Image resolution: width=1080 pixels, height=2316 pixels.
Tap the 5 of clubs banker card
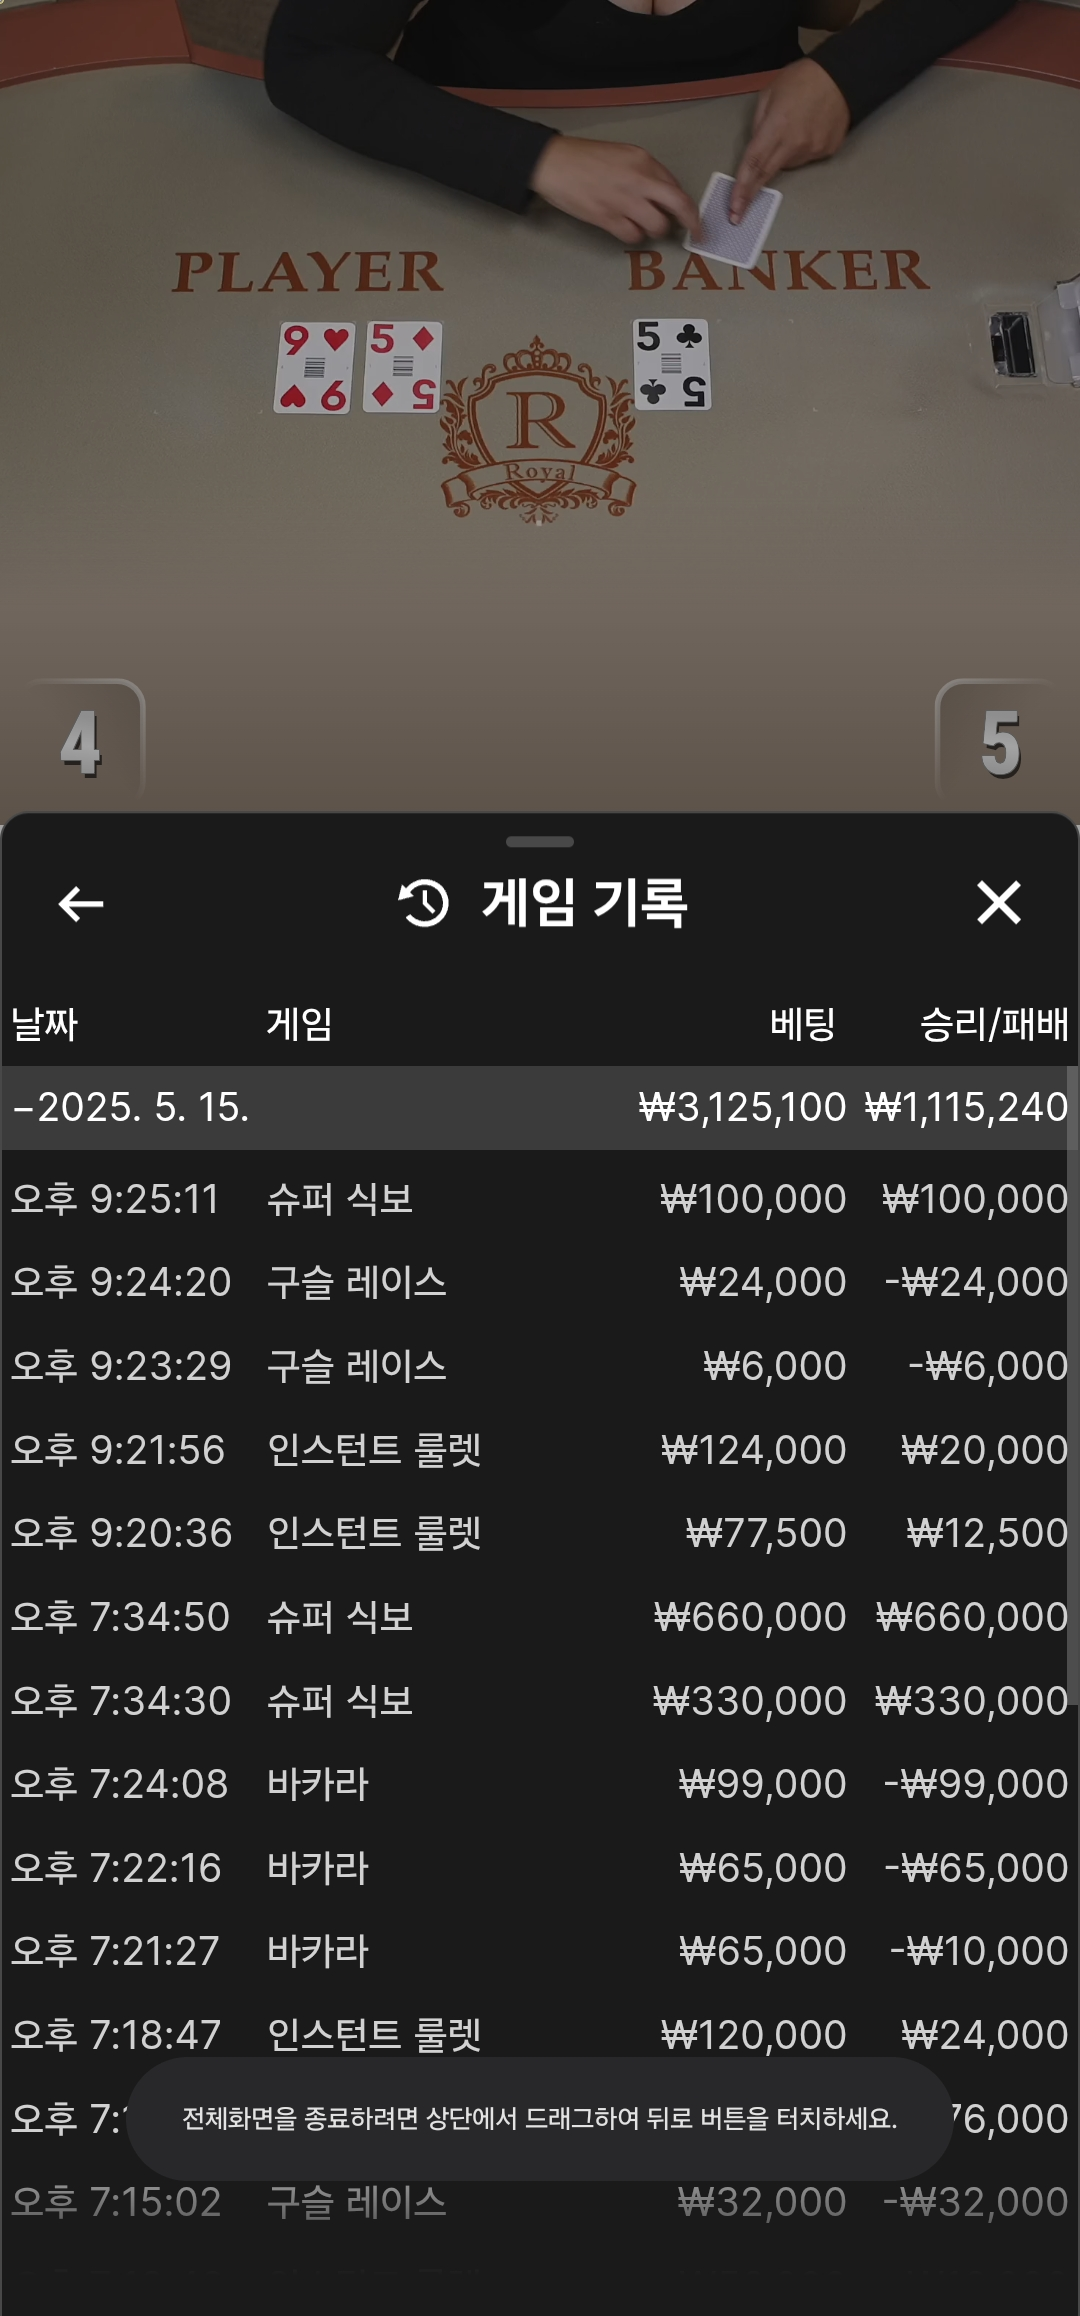click(x=672, y=364)
